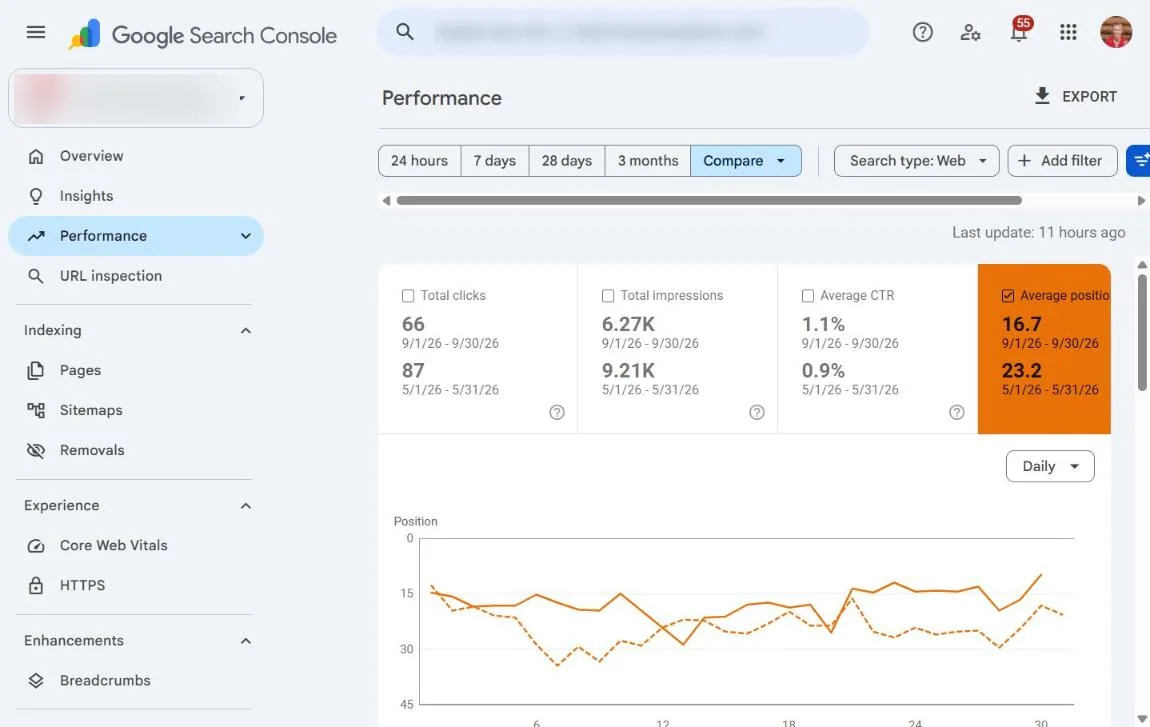Open Users and permissions settings icon

click(x=970, y=32)
